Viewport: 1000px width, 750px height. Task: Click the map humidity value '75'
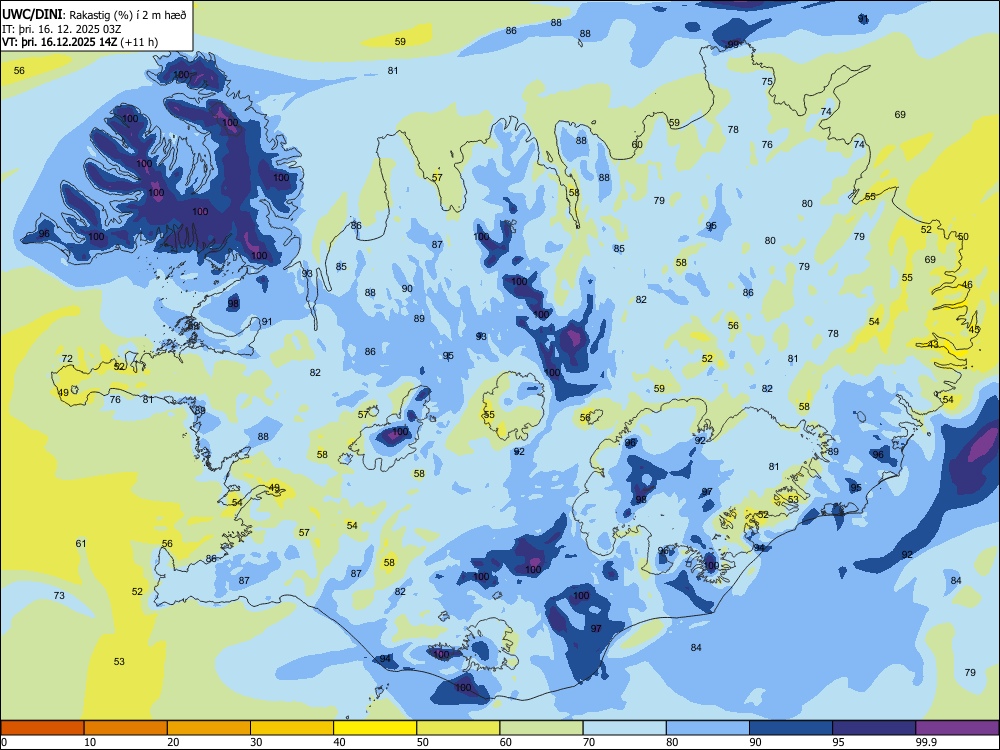pyautogui.click(x=767, y=82)
